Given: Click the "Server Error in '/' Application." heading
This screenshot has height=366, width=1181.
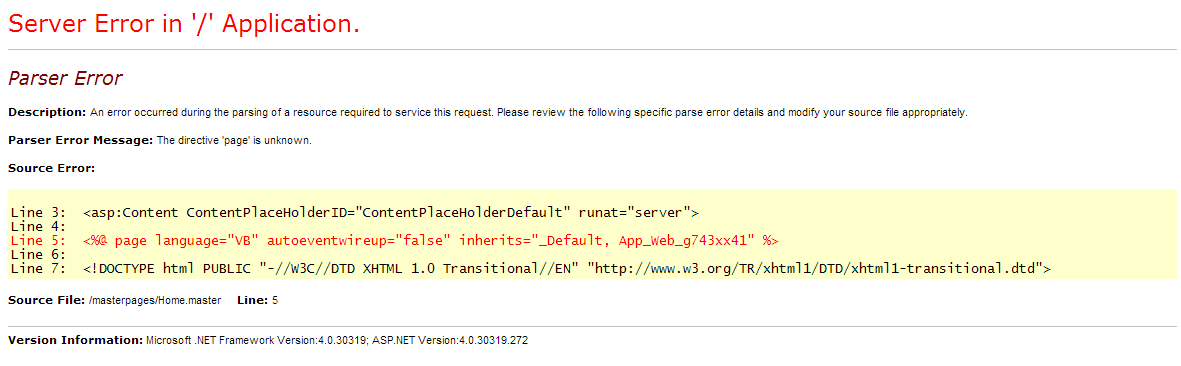Looking at the screenshot, I should coord(184,24).
